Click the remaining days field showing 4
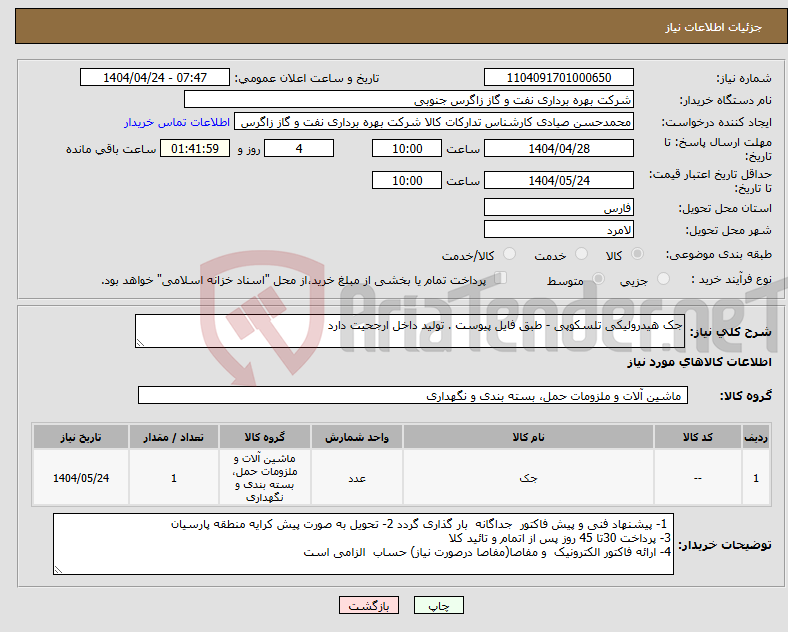788x632 pixels. pos(299,149)
